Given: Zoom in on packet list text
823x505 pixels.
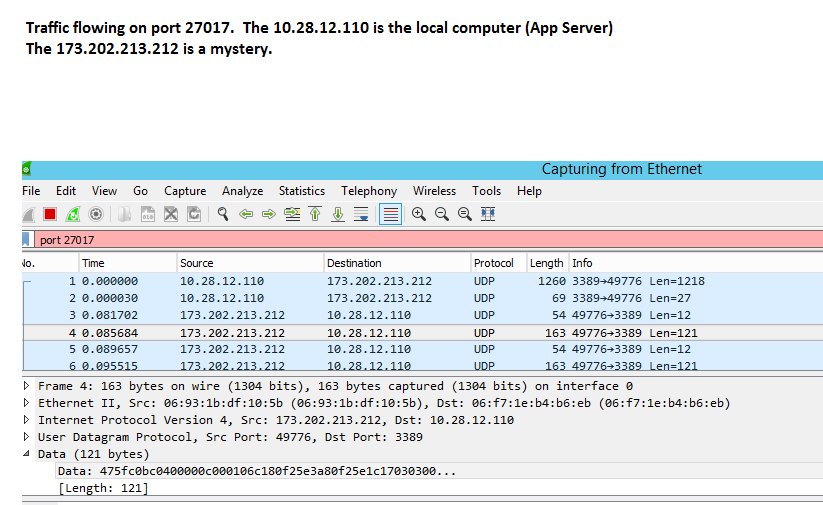Looking at the screenshot, I should point(419,214).
